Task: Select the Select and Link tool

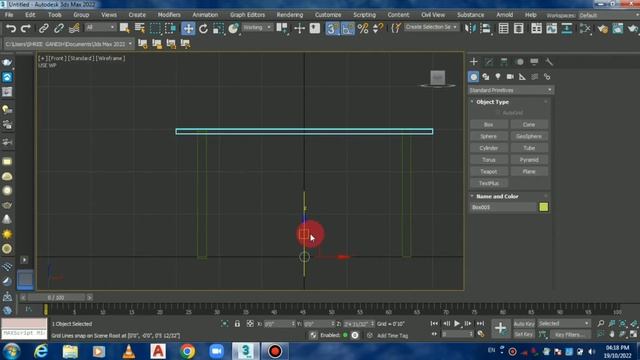Action: (43, 28)
